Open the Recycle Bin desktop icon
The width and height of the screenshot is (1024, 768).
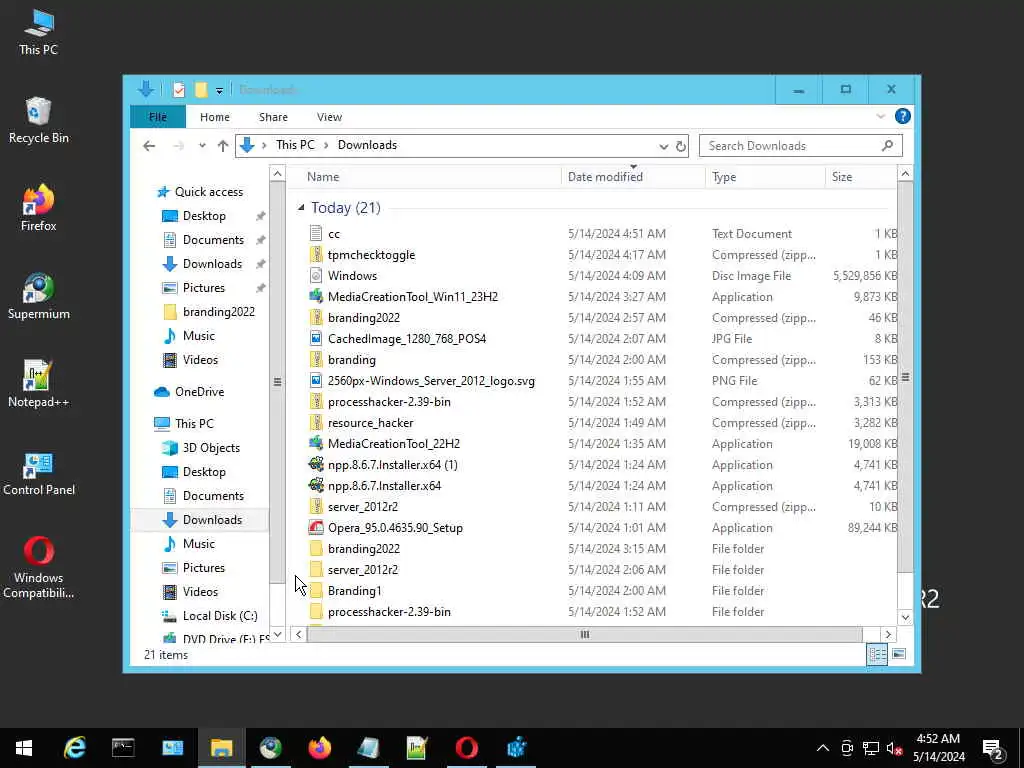(x=39, y=121)
